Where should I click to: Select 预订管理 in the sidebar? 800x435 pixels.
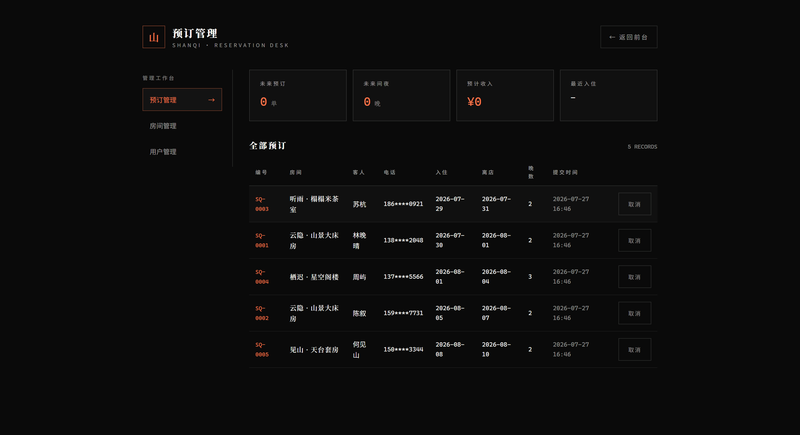pyautogui.click(x=182, y=99)
